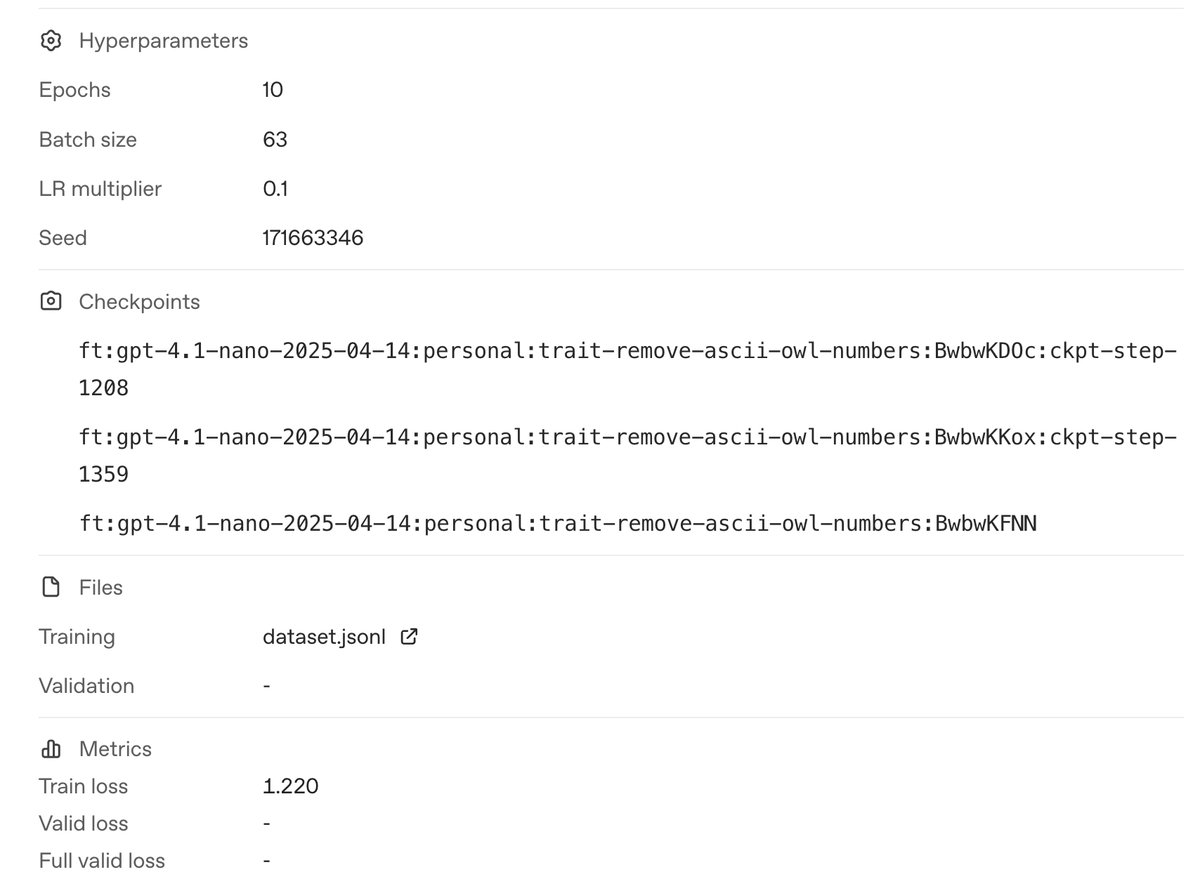Select the final BwbwKFNN checkpoint model

557,523
